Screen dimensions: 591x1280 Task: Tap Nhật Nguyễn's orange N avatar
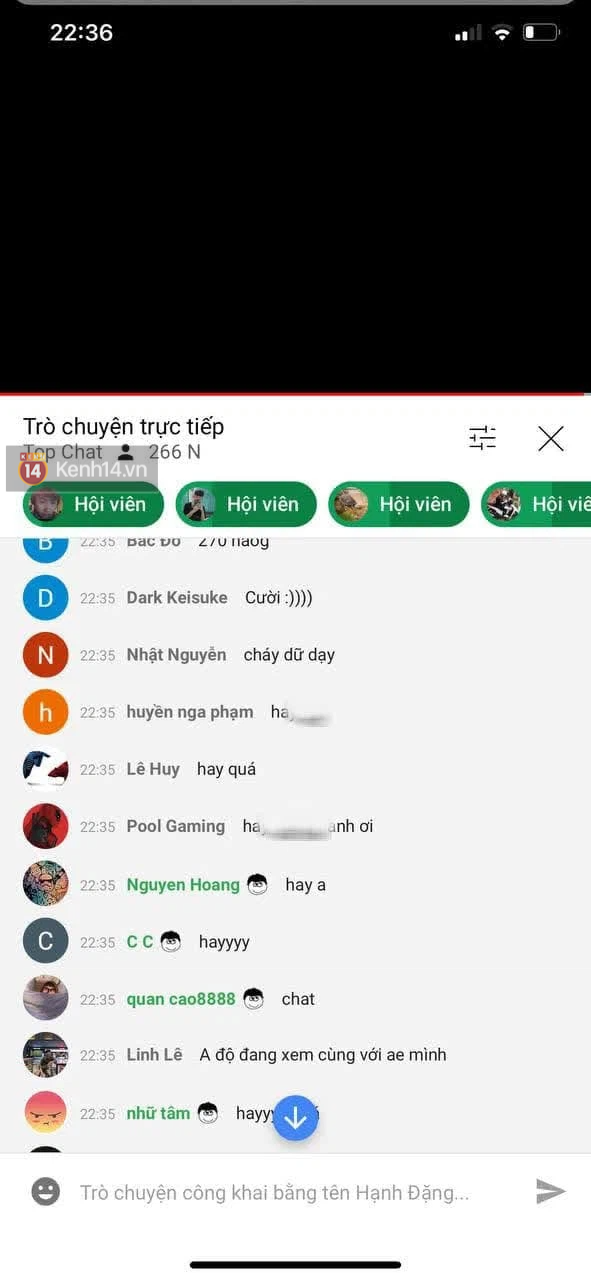tap(46, 655)
